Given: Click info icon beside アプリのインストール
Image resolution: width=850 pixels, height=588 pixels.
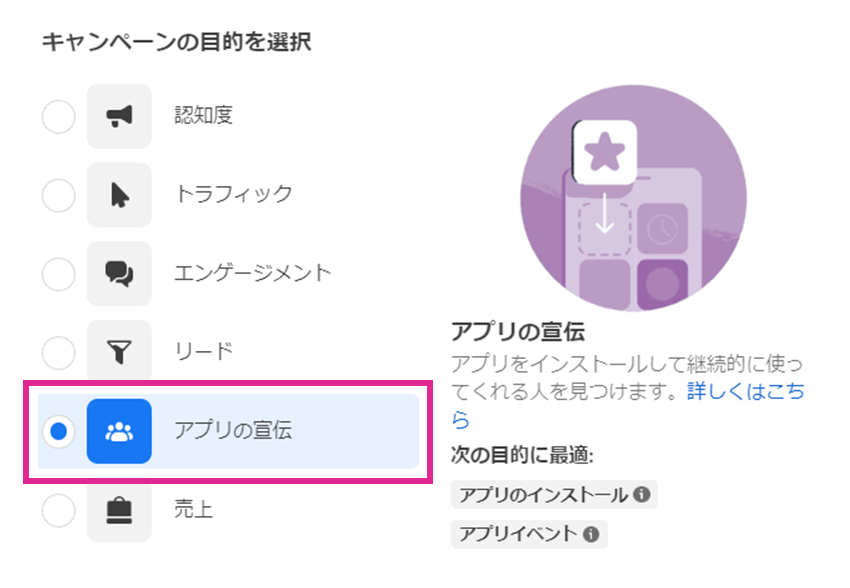Looking at the screenshot, I should tap(641, 494).
